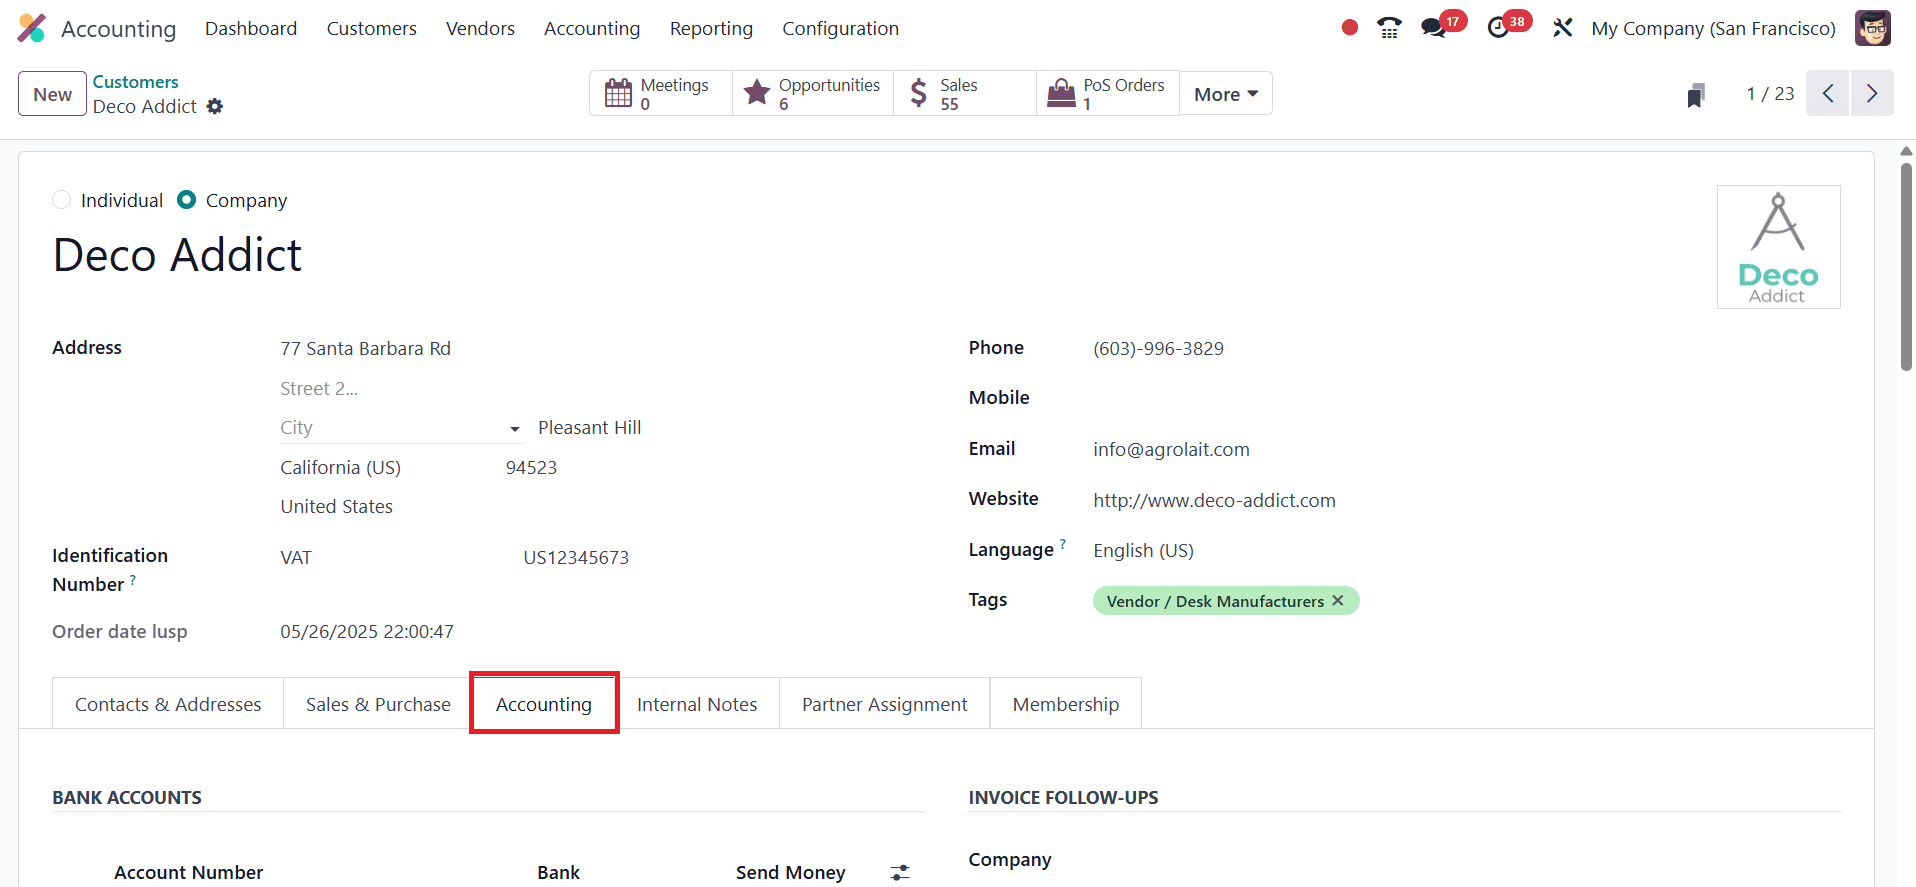Click the page vertical scrollbar

1906,266
